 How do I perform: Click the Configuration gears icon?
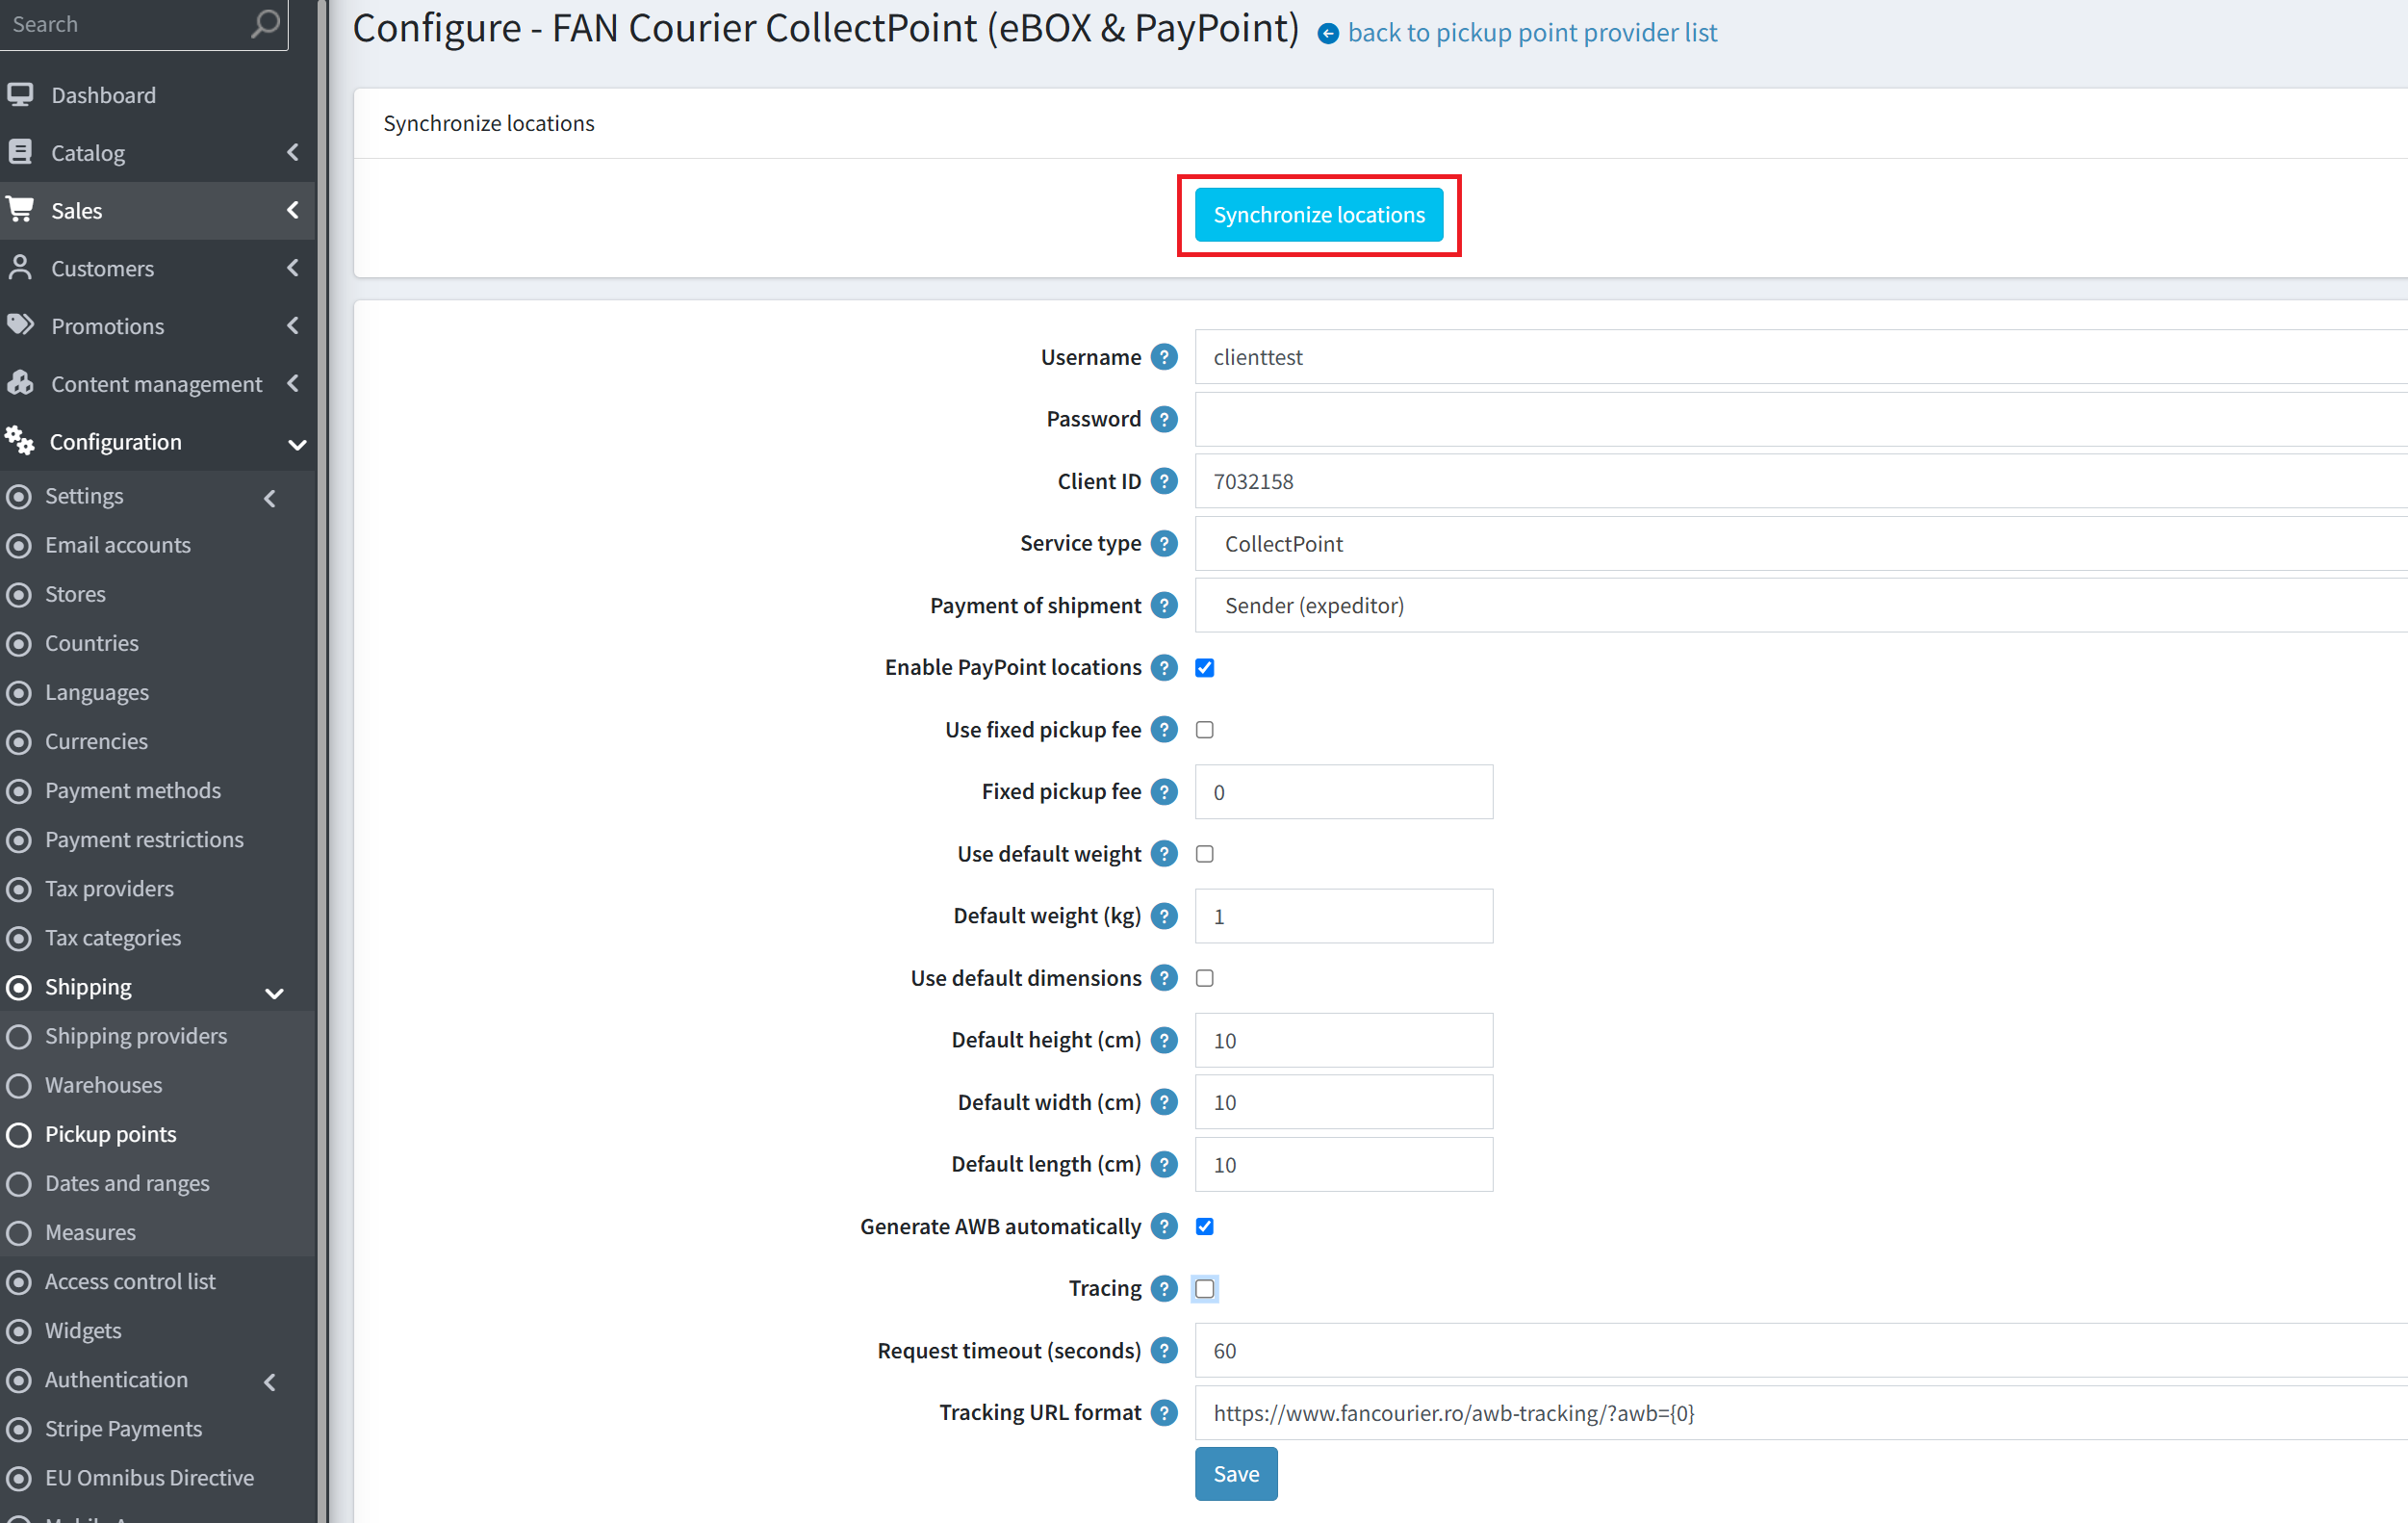pos(19,440)
